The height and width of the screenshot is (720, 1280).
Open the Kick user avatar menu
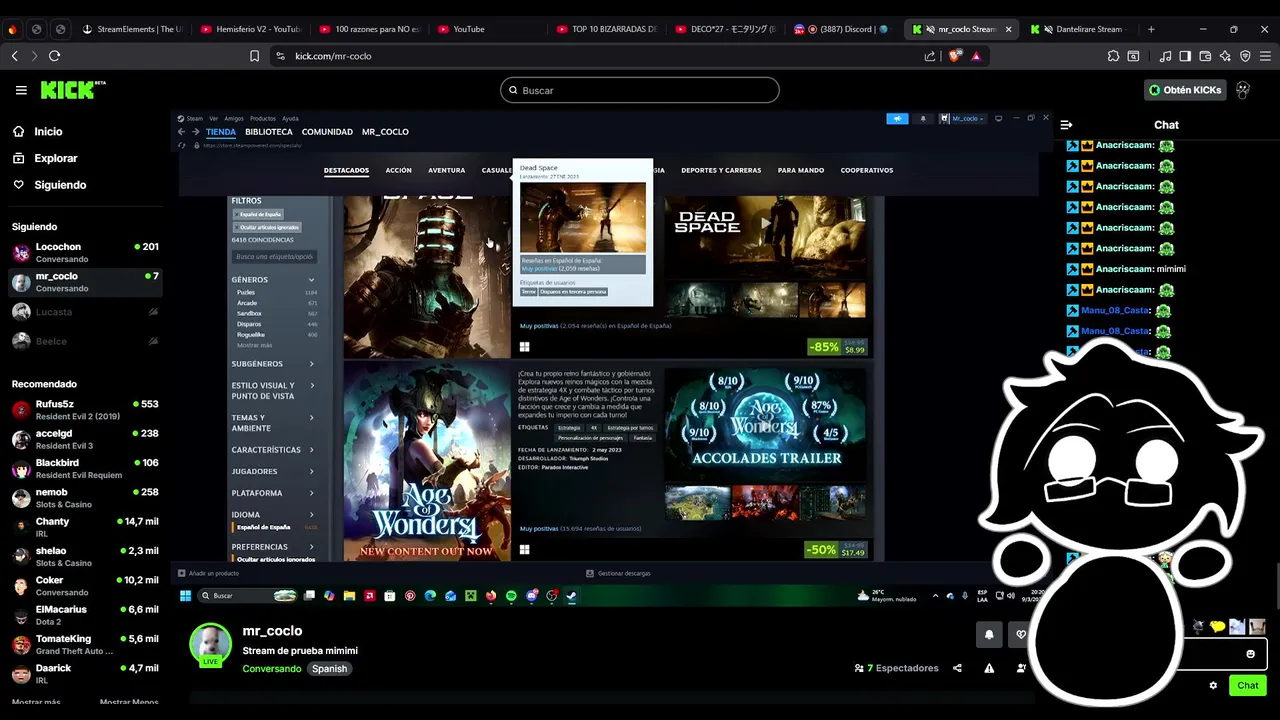(1243, 90)
